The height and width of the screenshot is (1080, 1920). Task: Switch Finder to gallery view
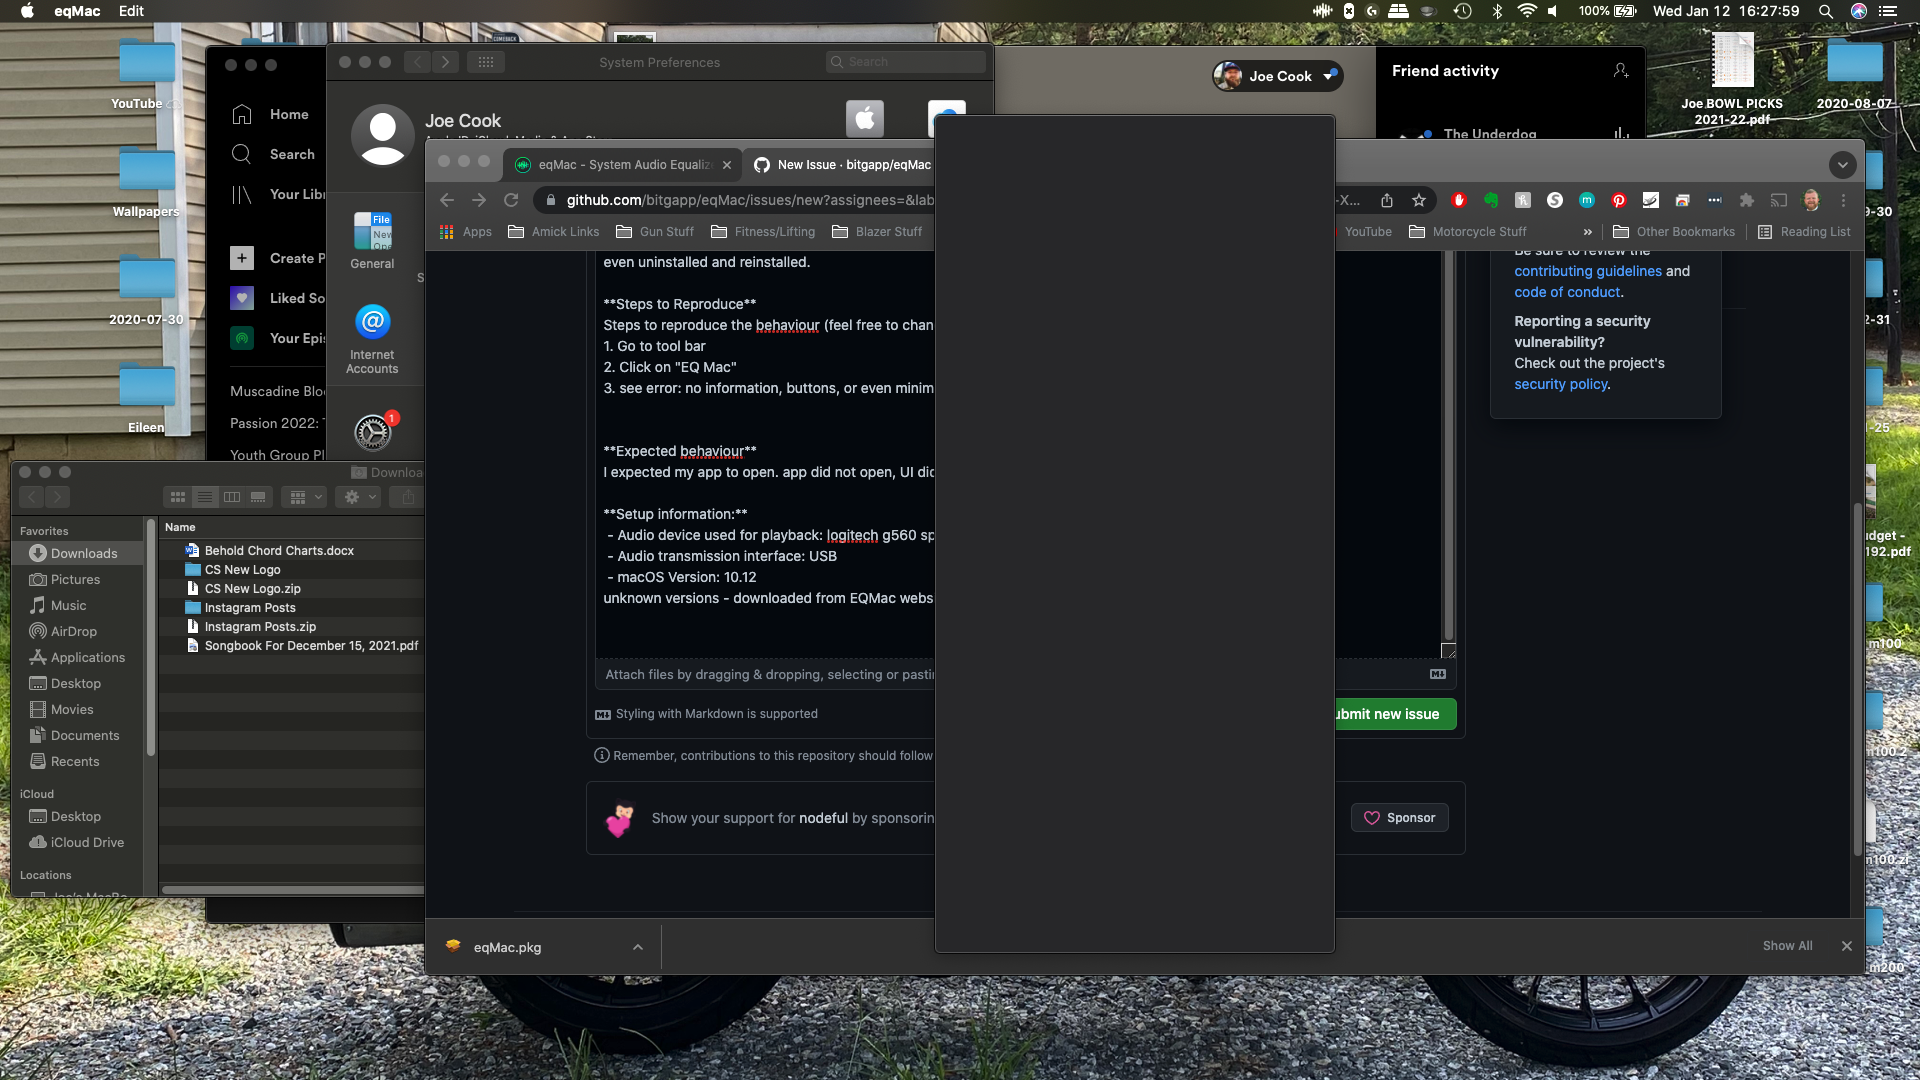(x=257, y=497)
